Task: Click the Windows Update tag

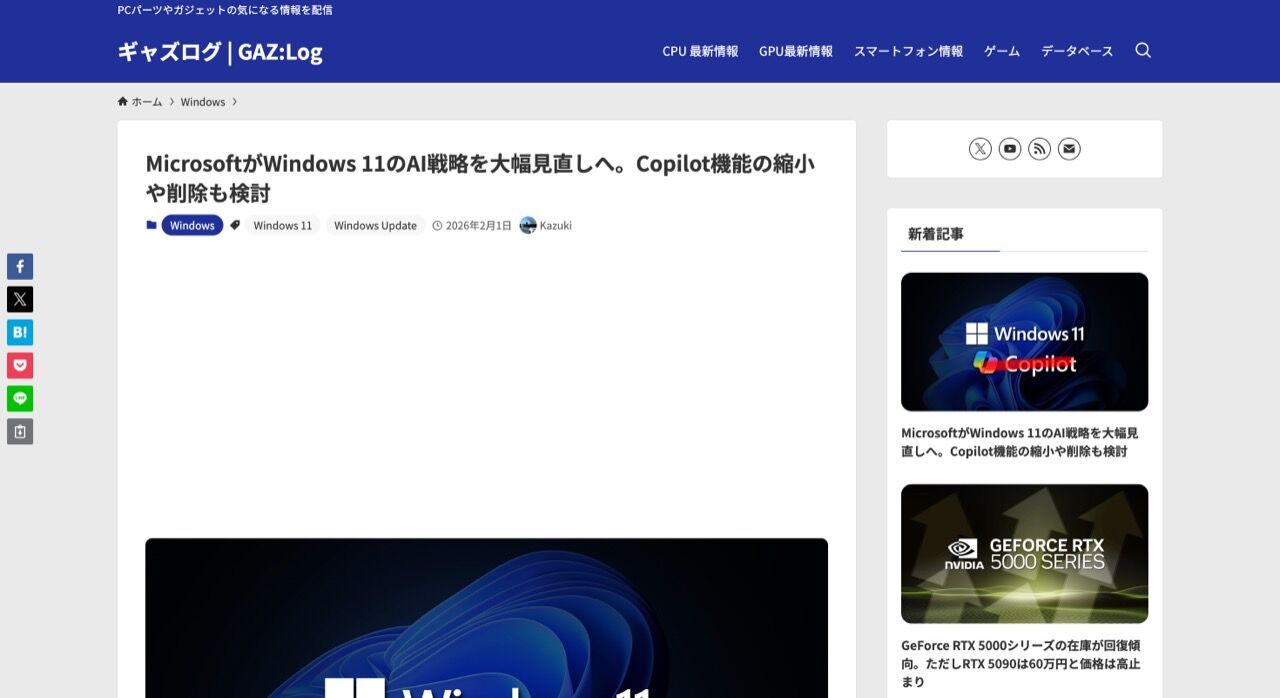Action: tap(375, 225)
